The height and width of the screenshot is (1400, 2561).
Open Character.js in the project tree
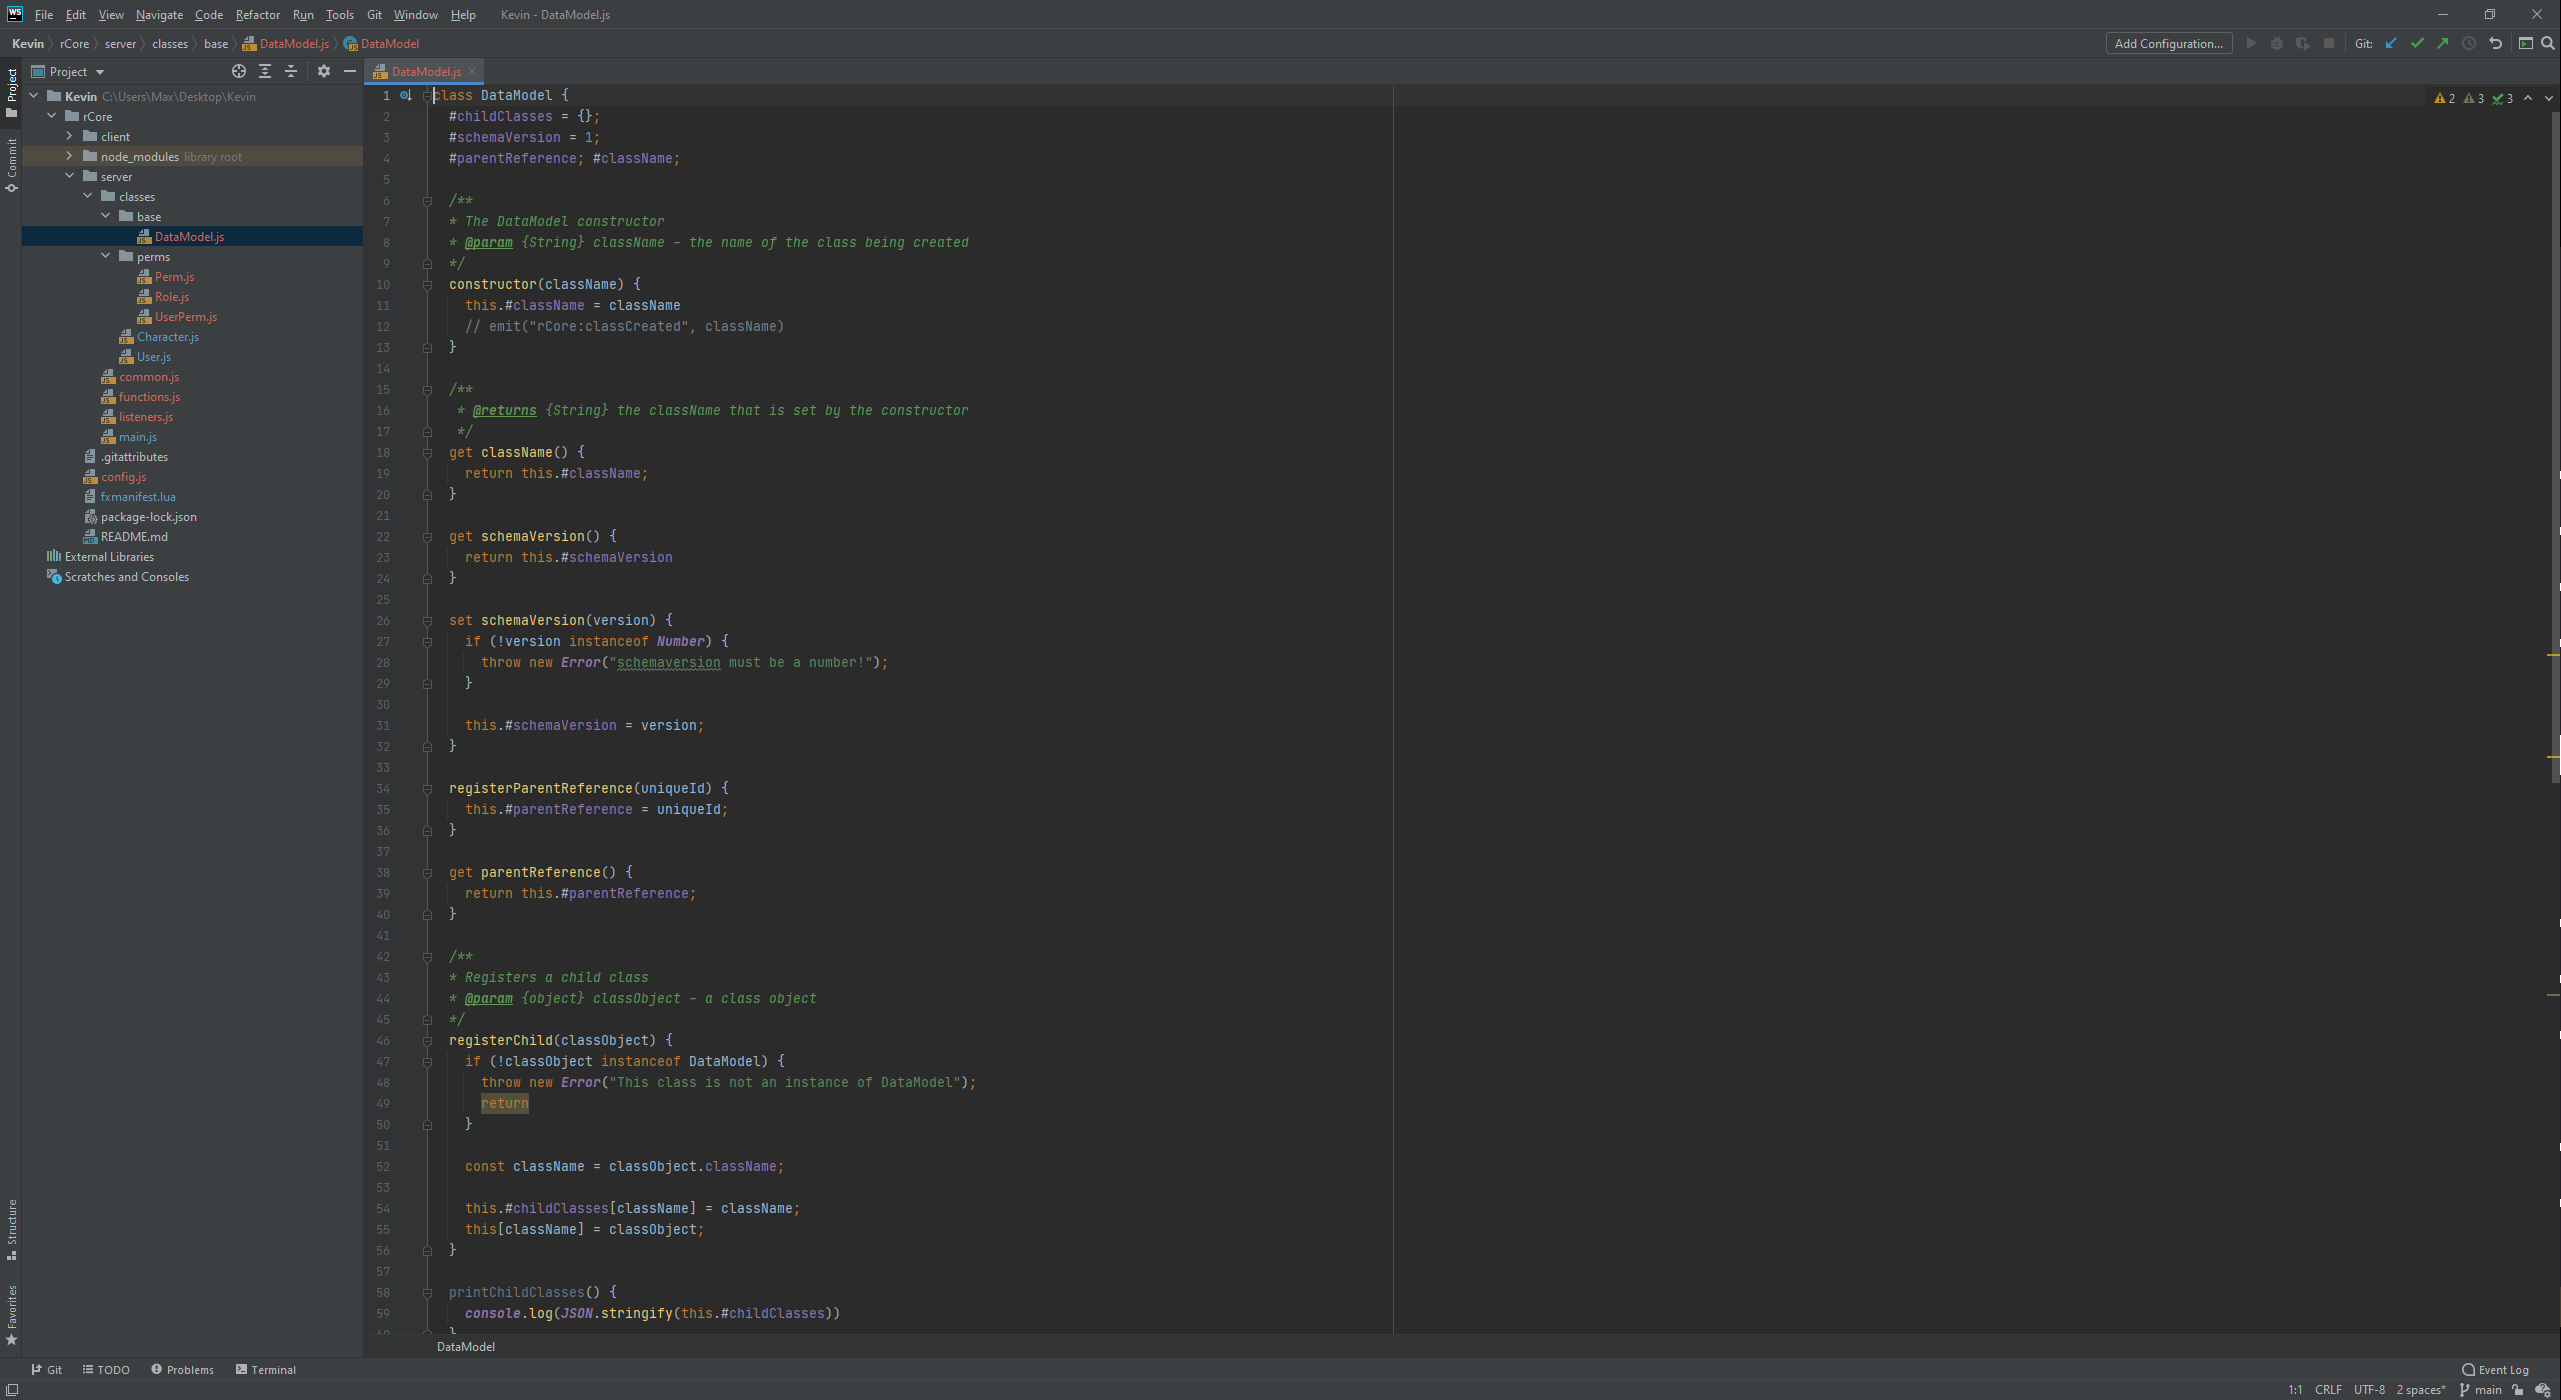click(x=167, y=337)
